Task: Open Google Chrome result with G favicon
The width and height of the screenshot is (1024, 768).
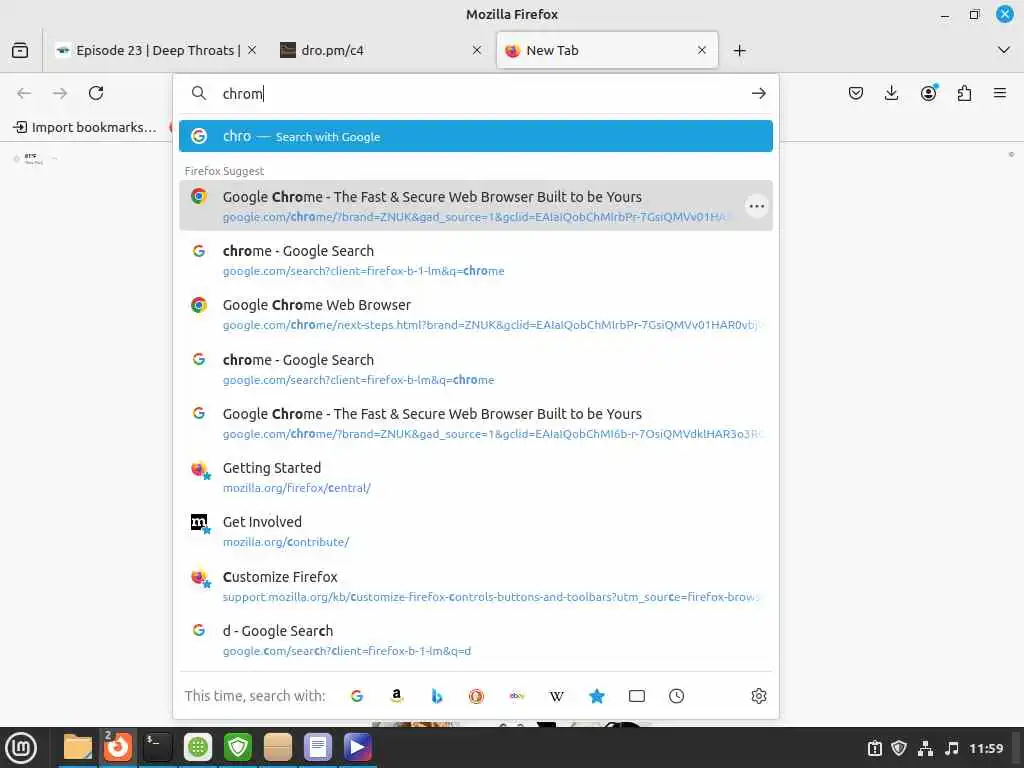Action: coord(475,423)
